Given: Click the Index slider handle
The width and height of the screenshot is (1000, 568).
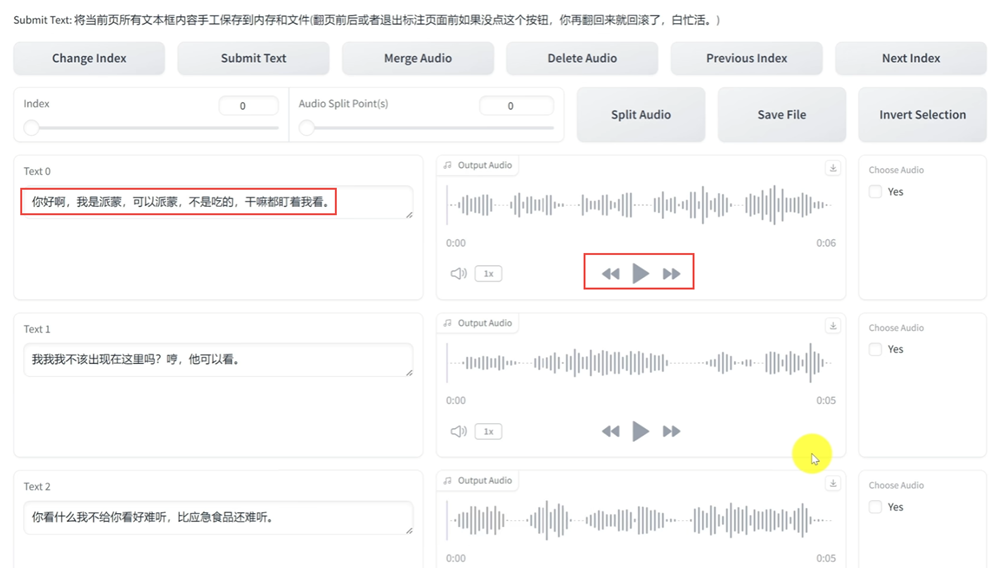Looking at the screenshot, I should click(x=31, y=127).
